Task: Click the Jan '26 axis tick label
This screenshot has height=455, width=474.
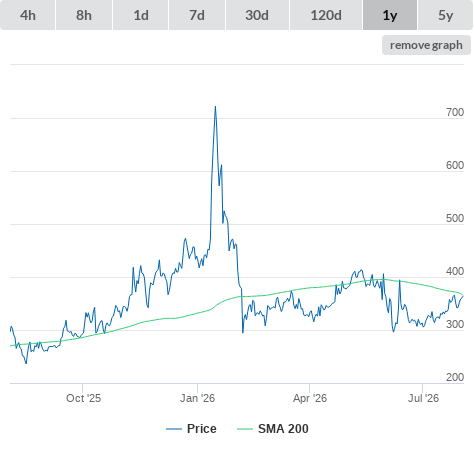Action: click(x=197, y=398)
